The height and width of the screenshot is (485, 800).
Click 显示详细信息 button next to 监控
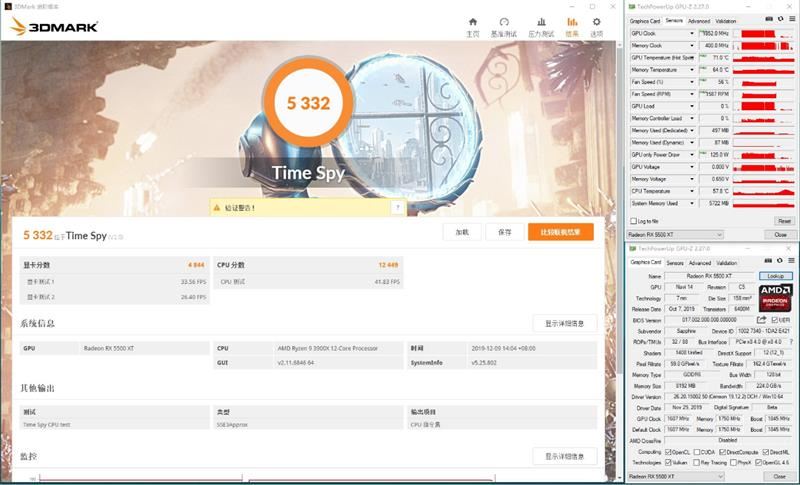pos(564,456)
